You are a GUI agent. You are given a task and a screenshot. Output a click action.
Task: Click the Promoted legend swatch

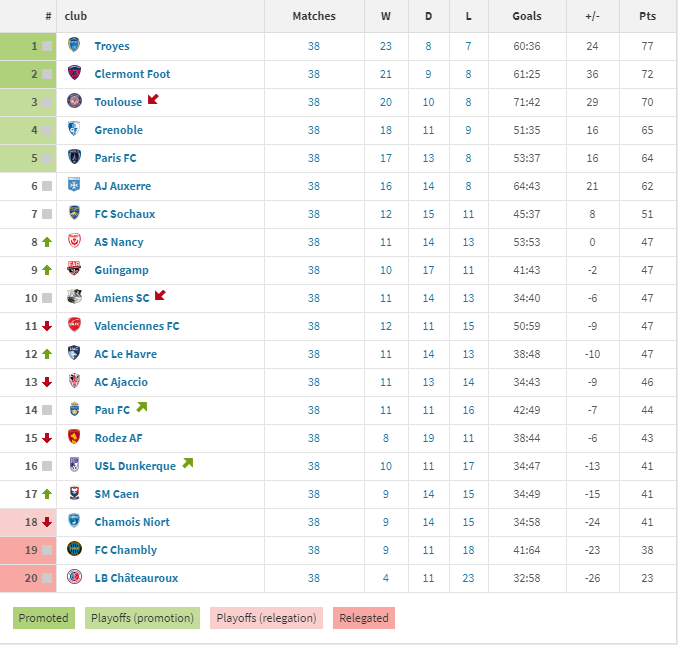pos(44,618)
